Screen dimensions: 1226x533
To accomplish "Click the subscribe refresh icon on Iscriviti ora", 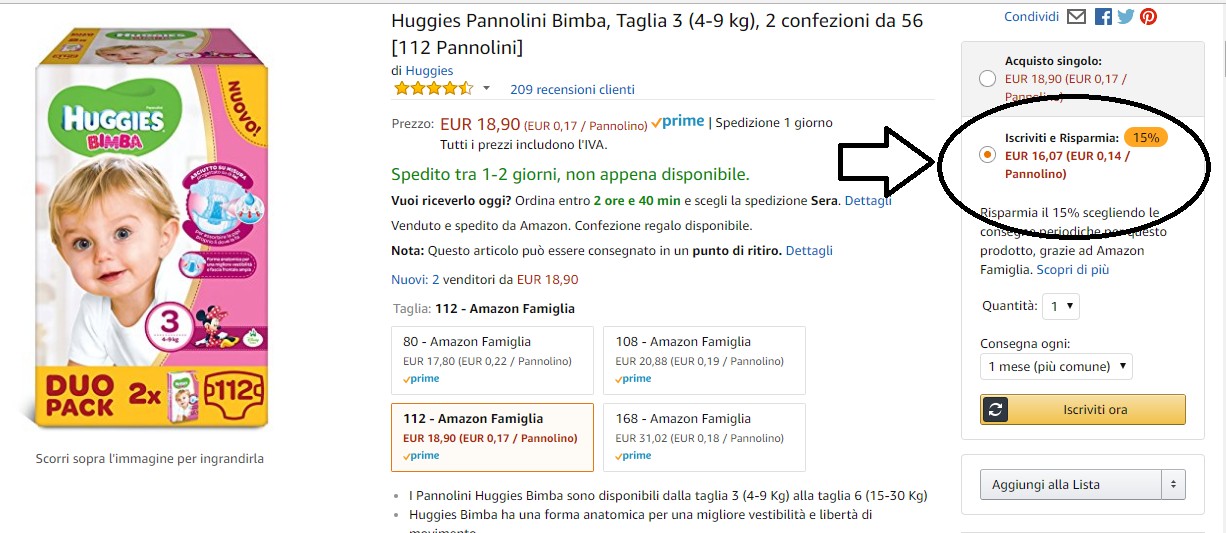I will [996, 409].
